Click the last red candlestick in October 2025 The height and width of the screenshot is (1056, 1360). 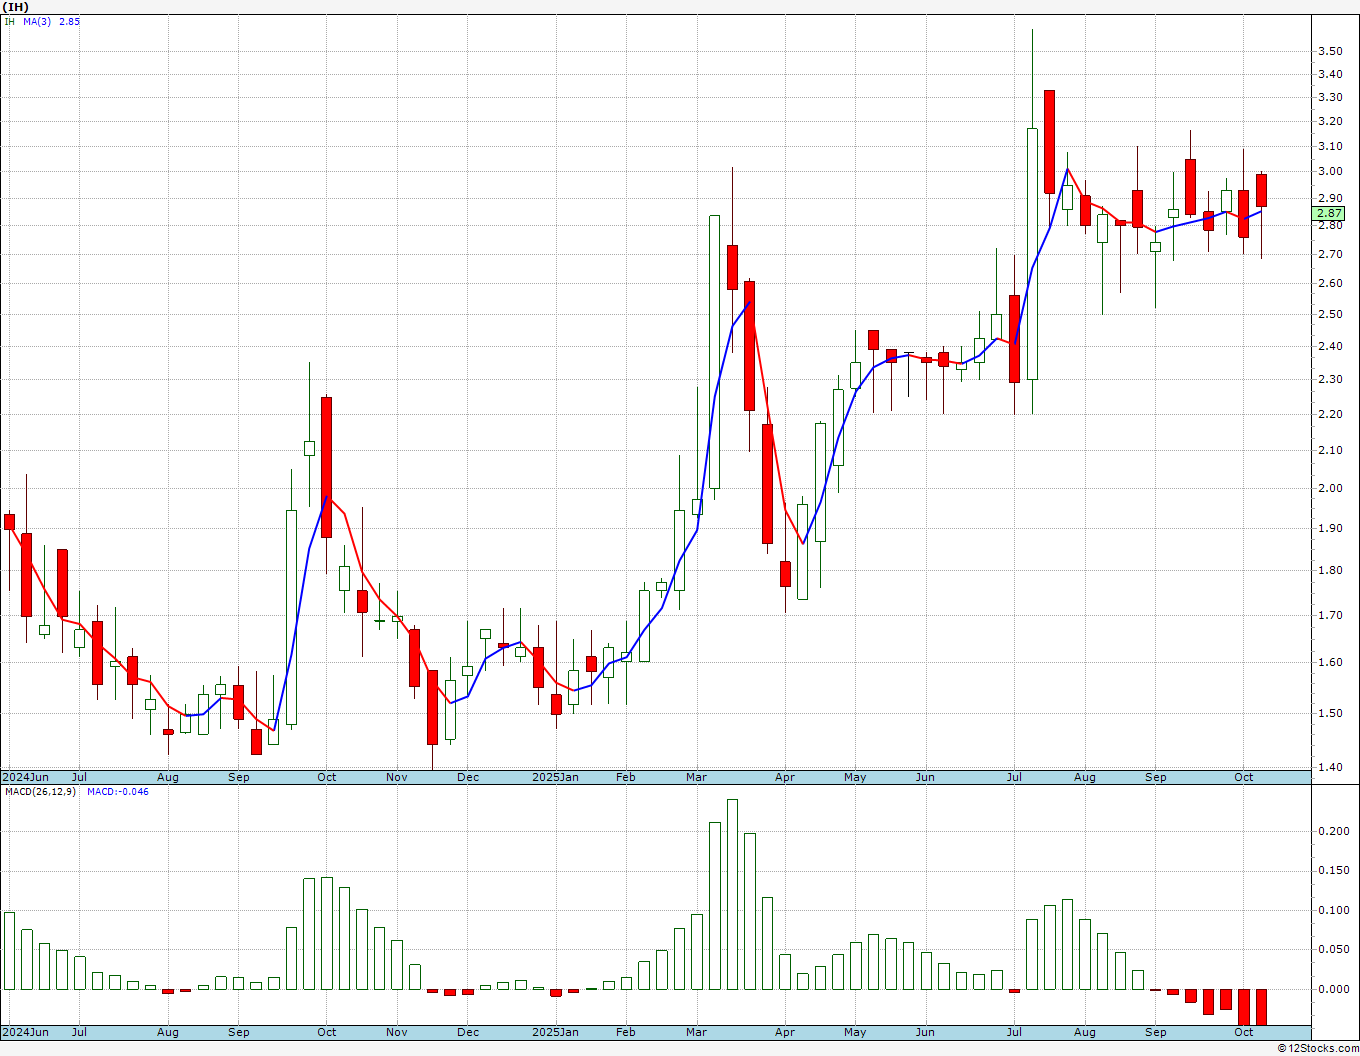(1261, 190)
